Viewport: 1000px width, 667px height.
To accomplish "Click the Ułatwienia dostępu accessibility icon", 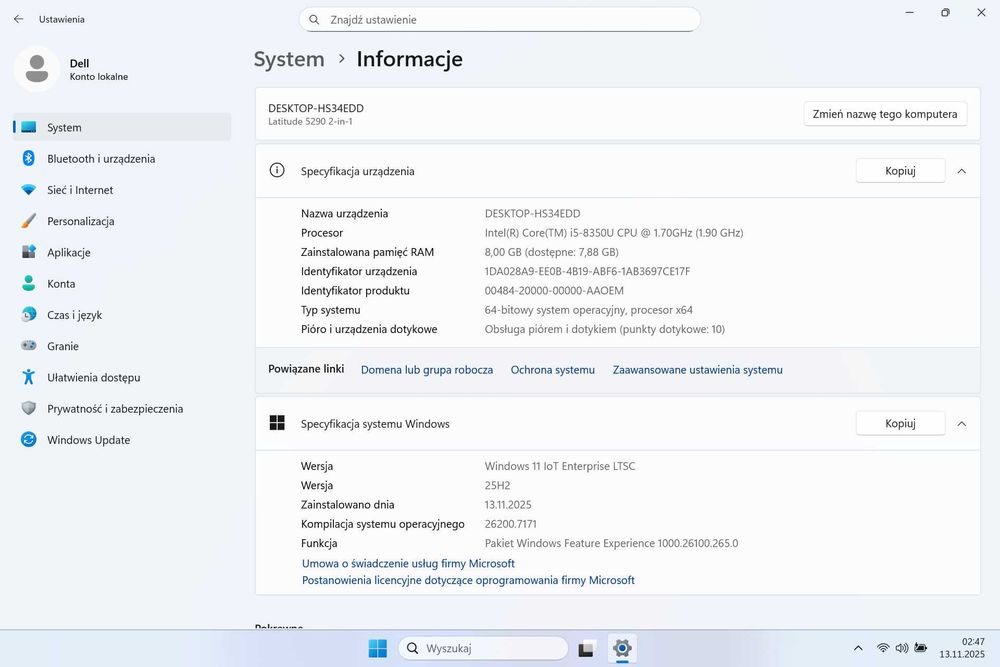I will click(x=29, y=377).
